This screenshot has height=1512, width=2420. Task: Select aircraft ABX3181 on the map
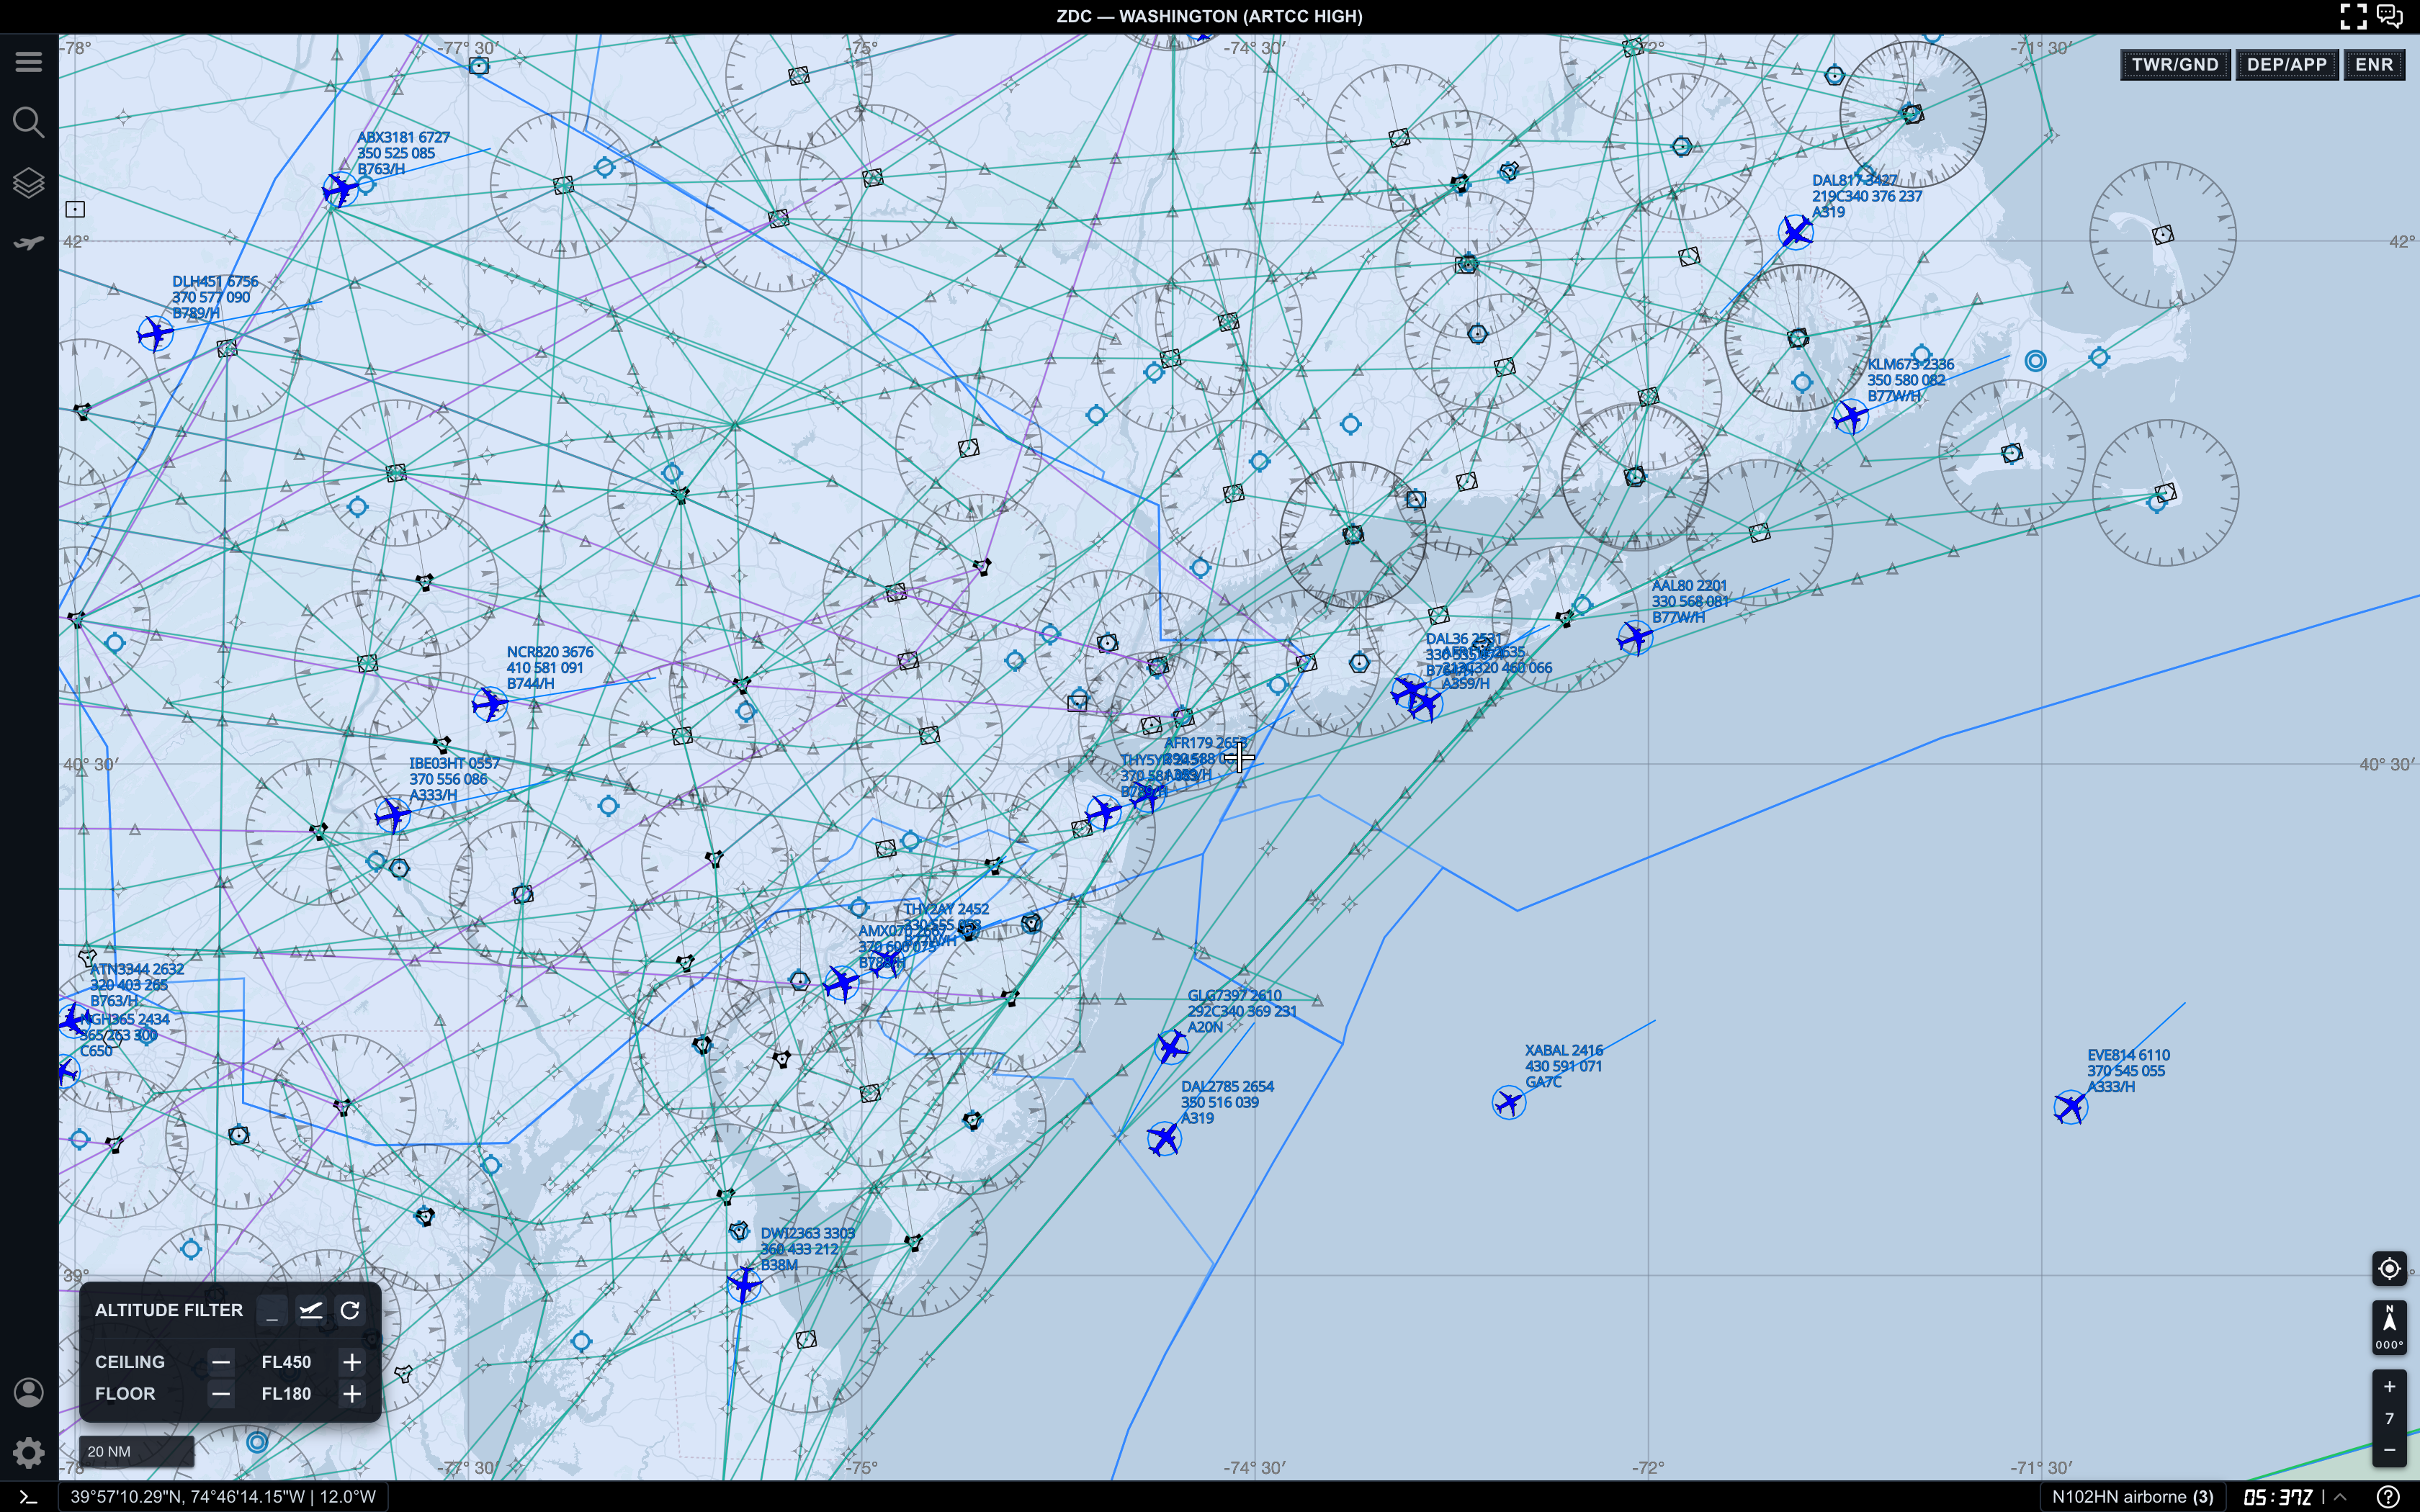click(x=340, y=189)
